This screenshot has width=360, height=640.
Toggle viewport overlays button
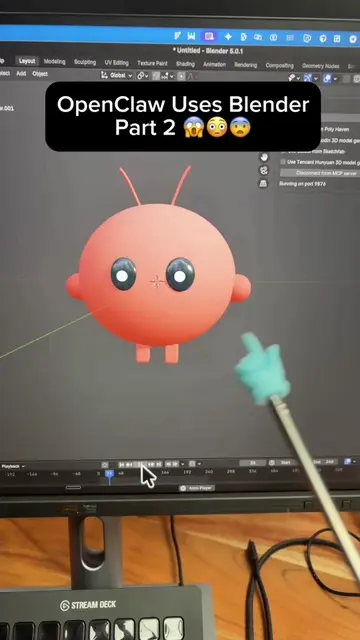pos(327,78)
